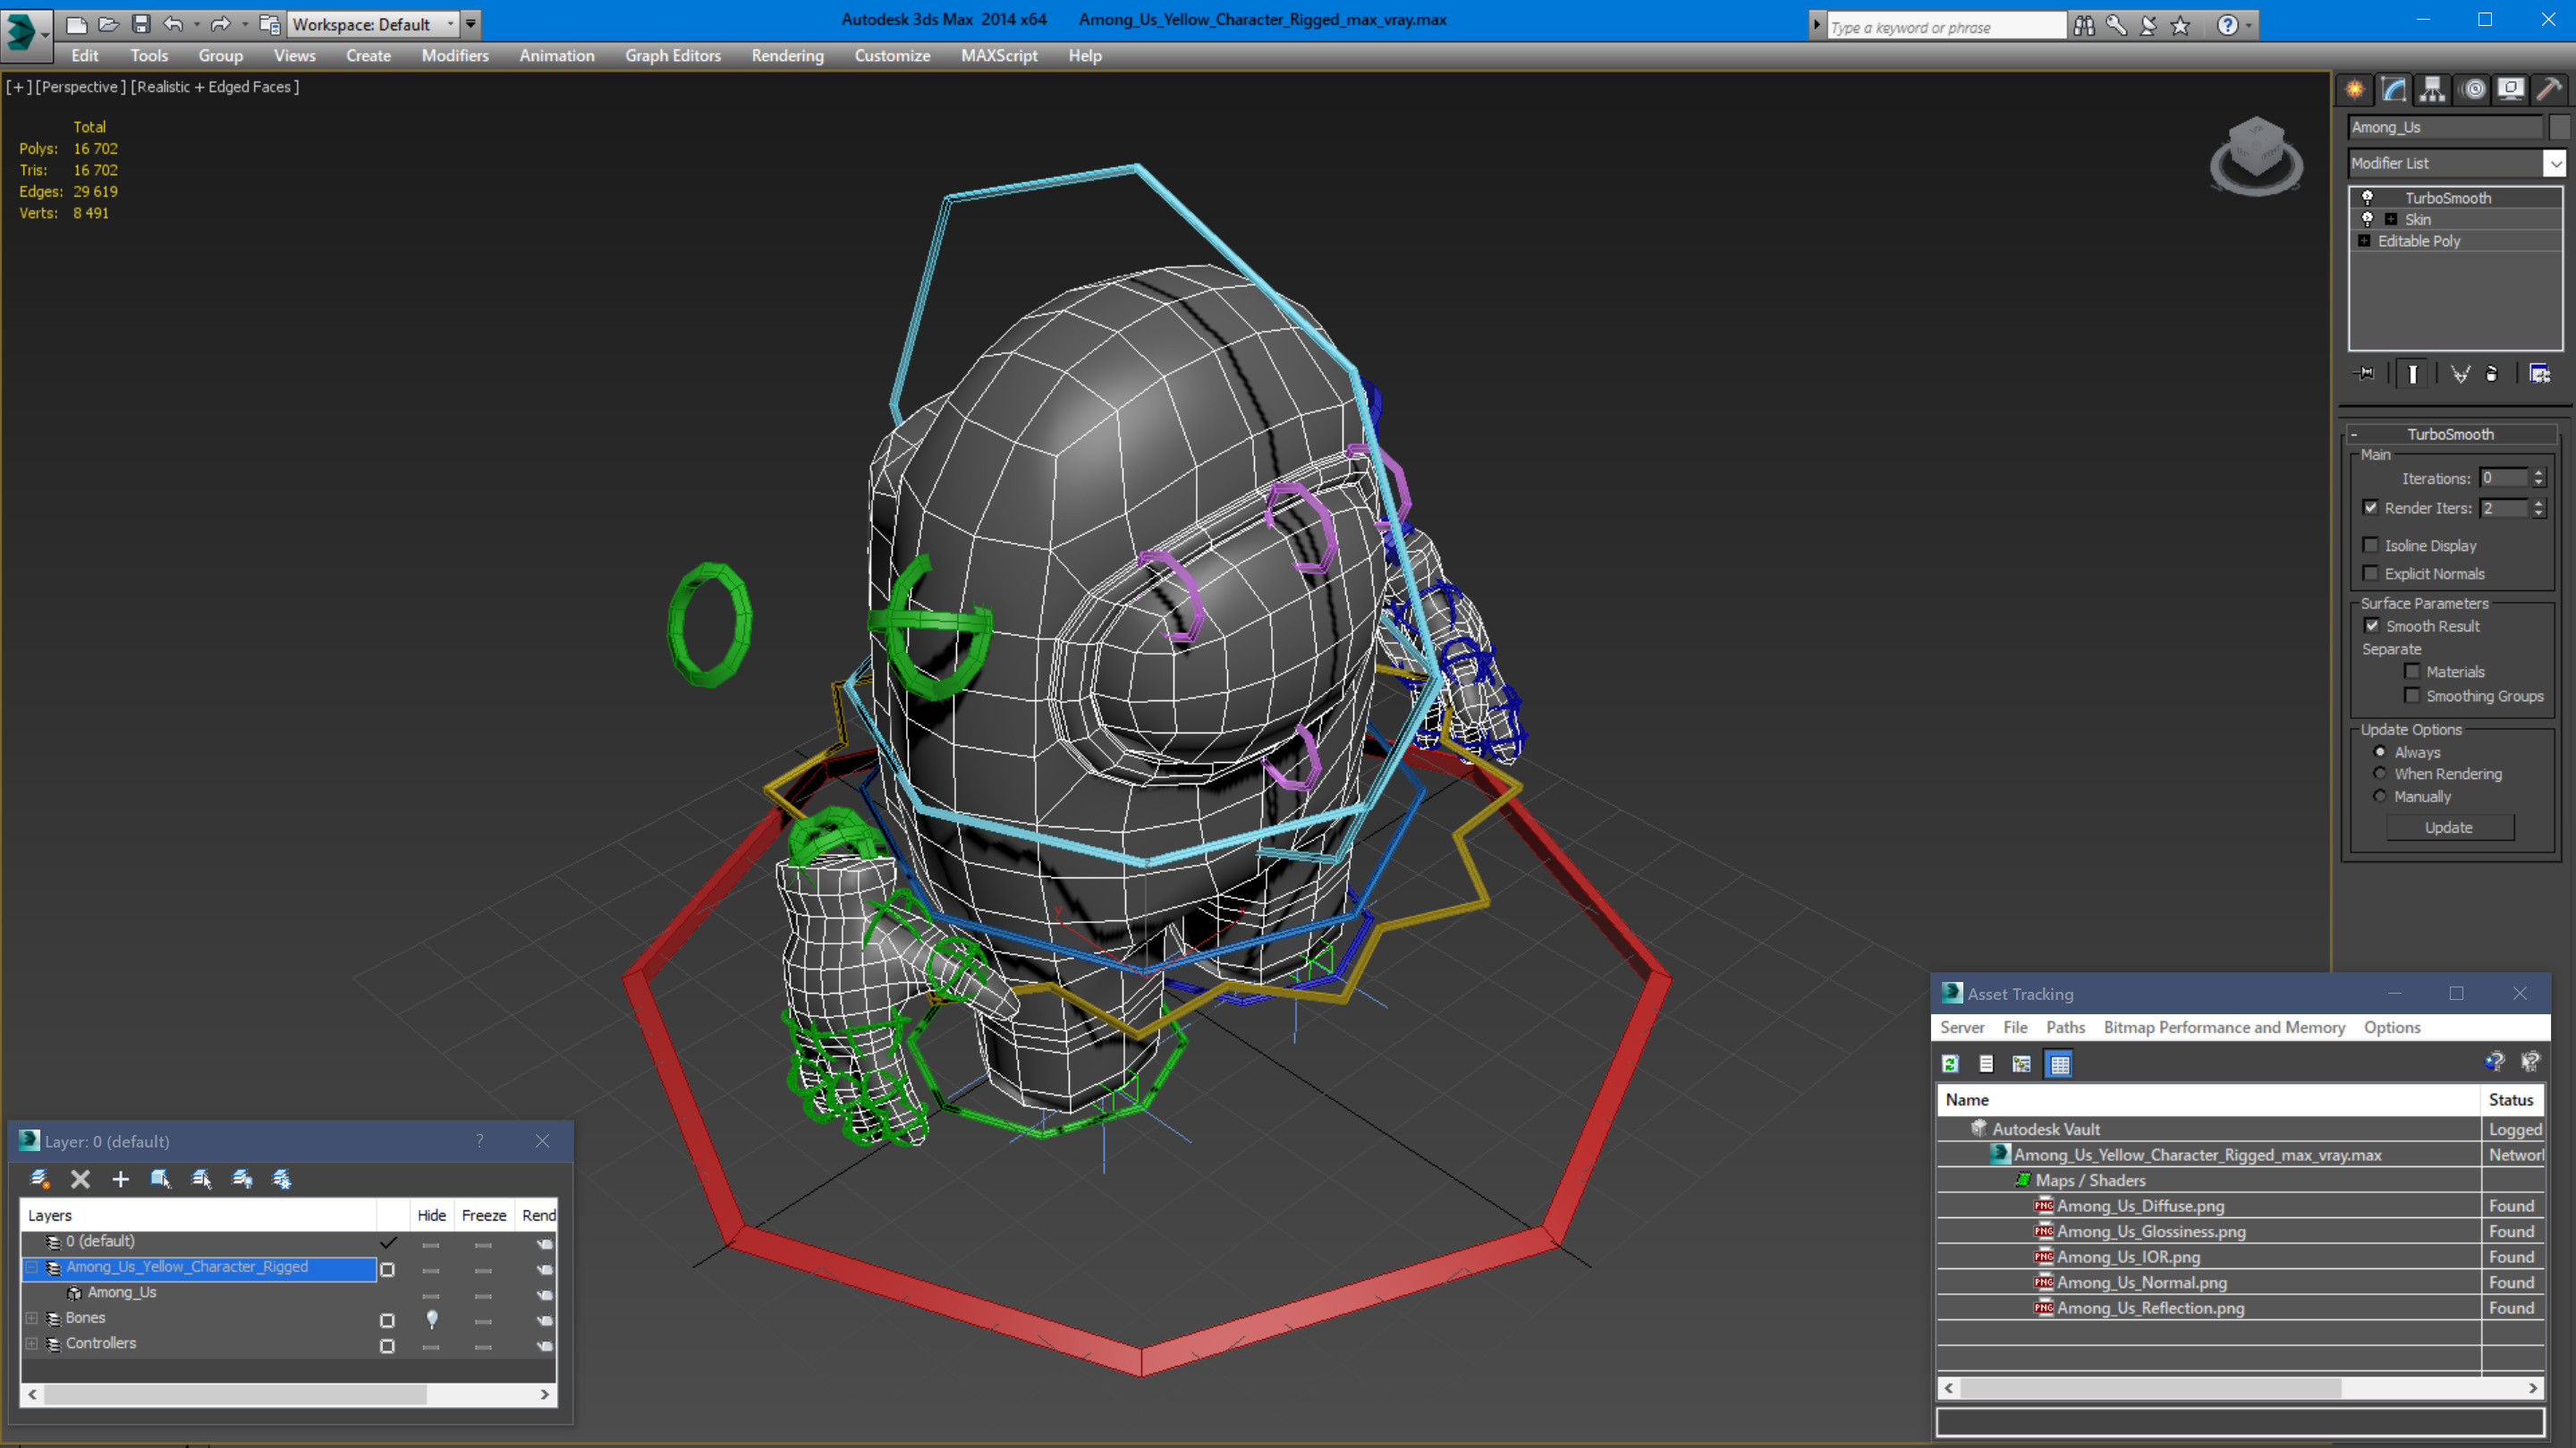Open the Utilities hammer panel tab
This screenshot has height=1448, width=2576.
point(2549,90)
